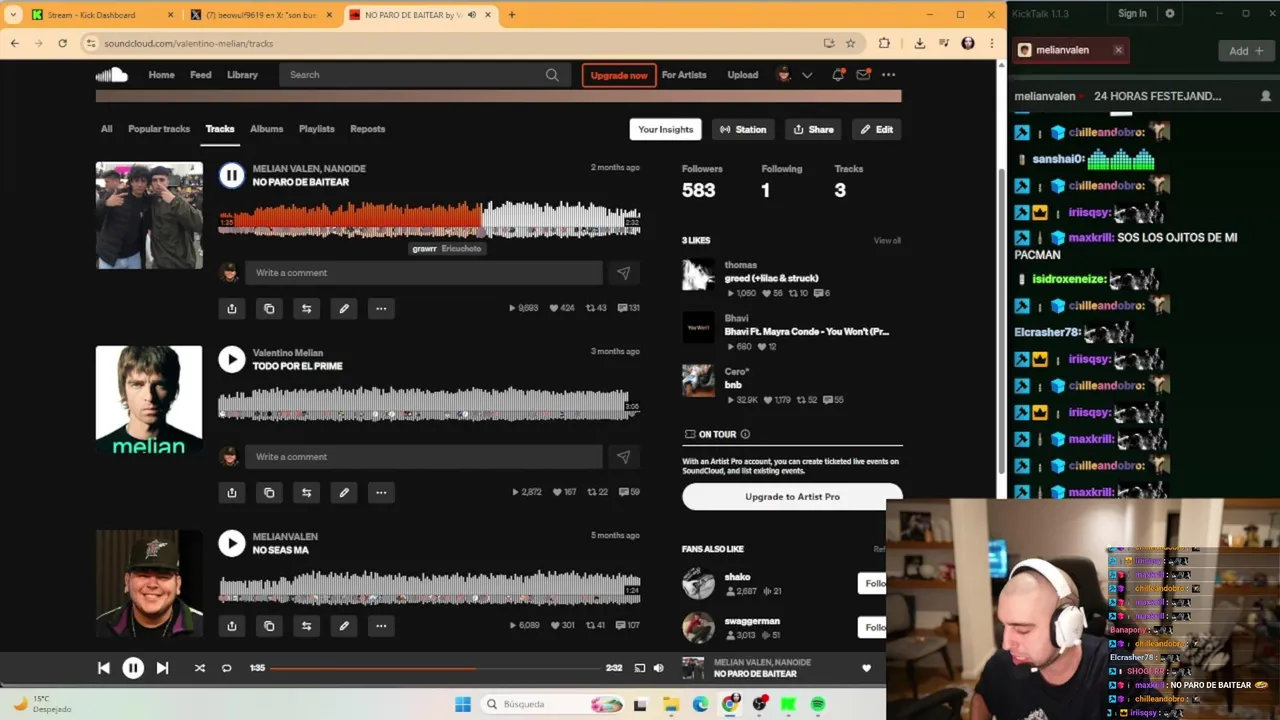
Task: Play the TODO POR EL PRIME track
Action: (x=231, y=359)
